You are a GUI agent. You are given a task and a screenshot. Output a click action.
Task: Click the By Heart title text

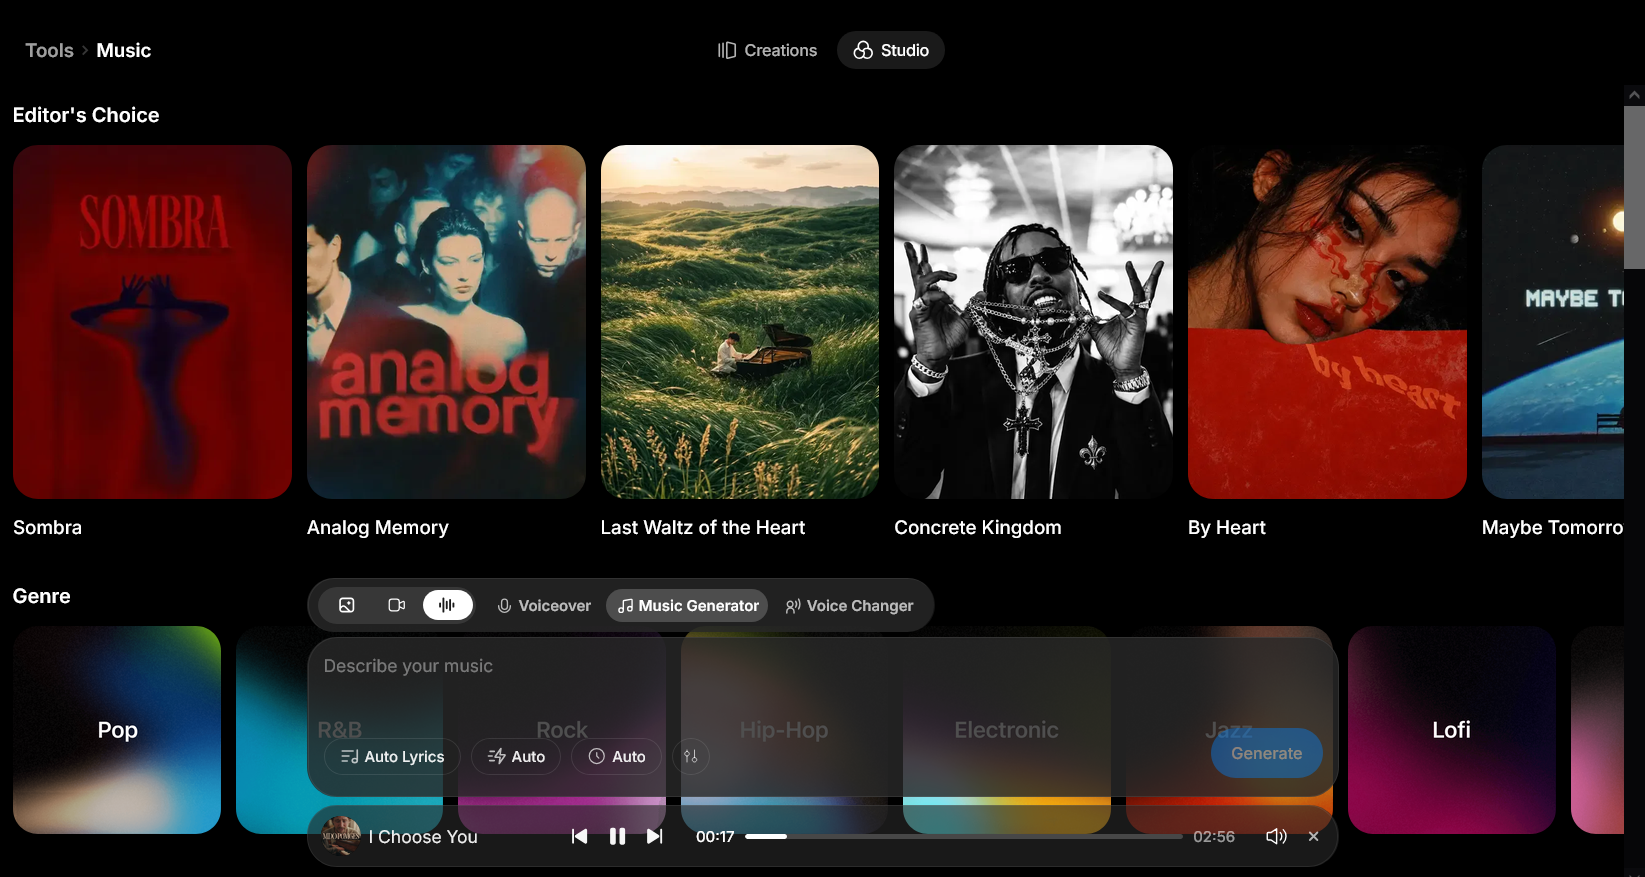[x=1227, y=527]
